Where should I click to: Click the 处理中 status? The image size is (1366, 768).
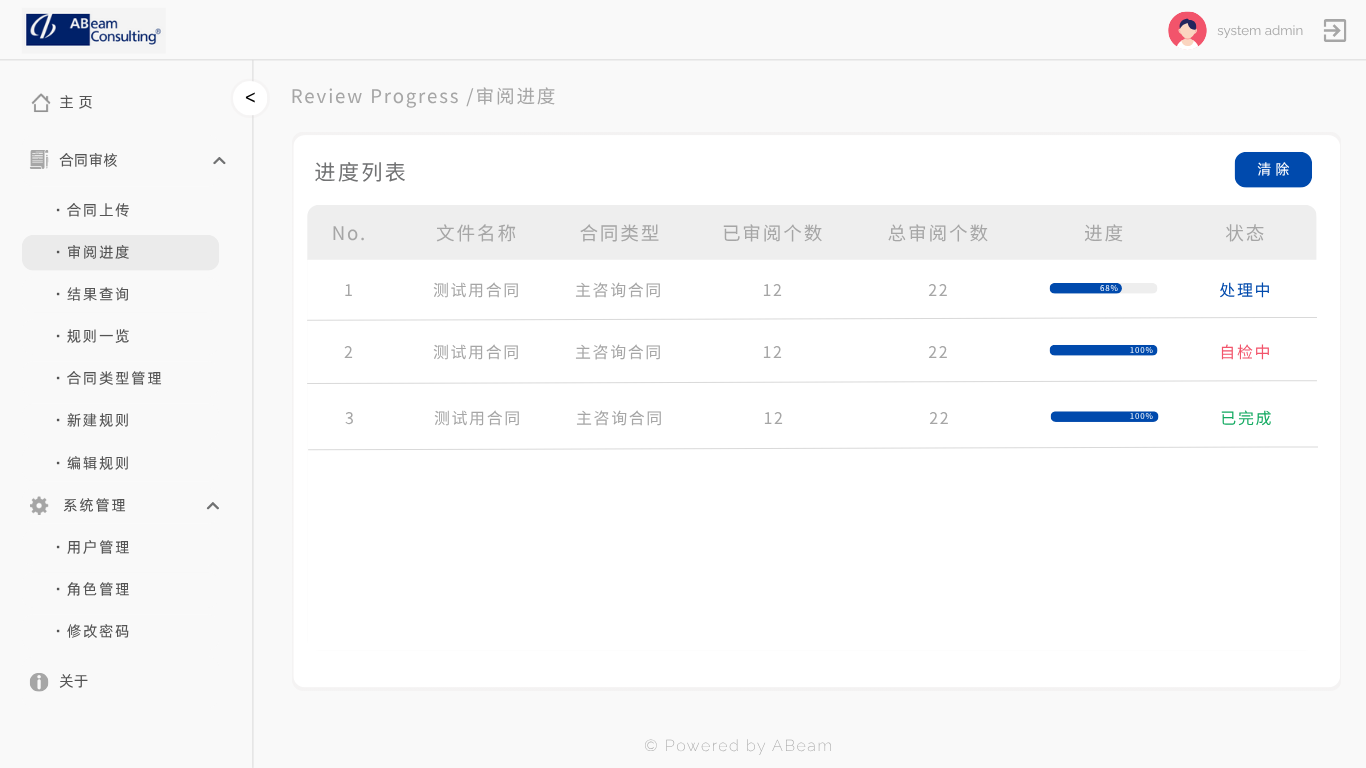1245,290
